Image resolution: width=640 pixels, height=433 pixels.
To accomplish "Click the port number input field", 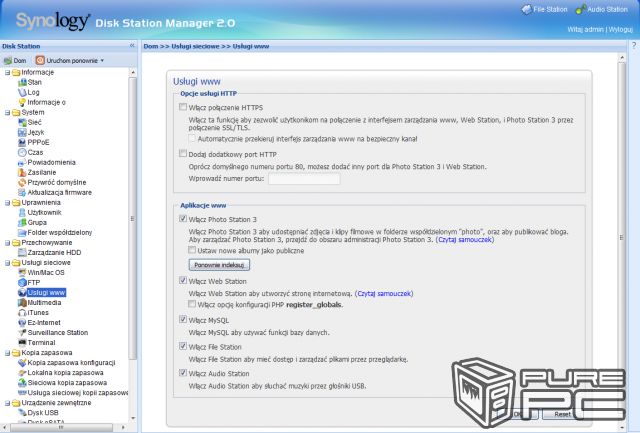I will tap(304, 178).
